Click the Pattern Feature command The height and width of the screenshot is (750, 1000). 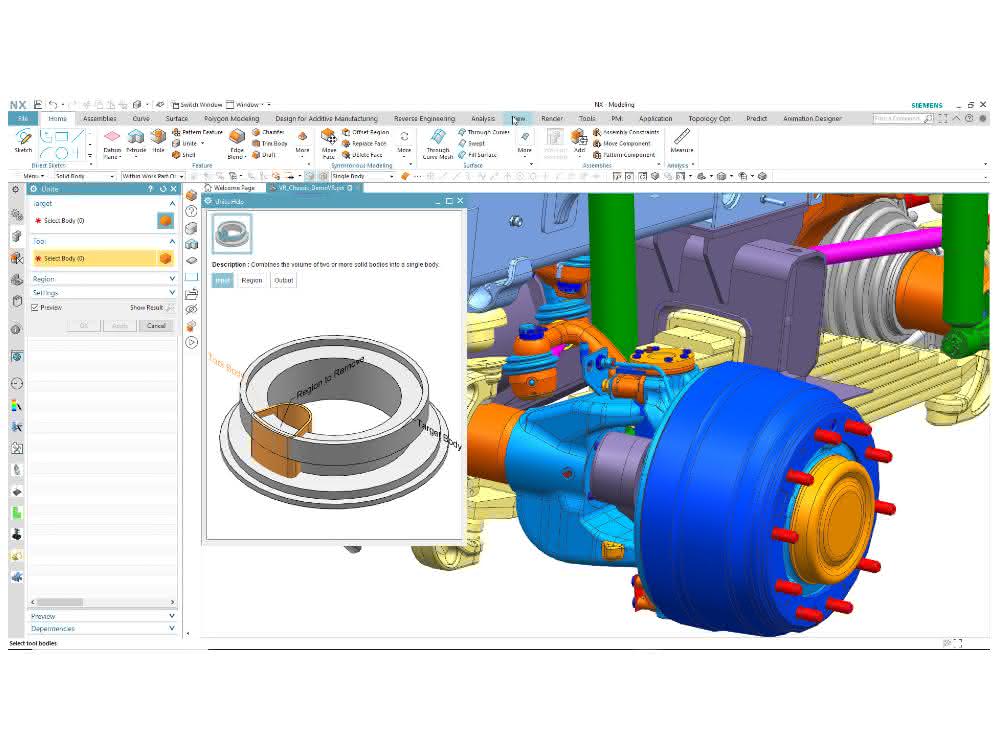point(197,132)
